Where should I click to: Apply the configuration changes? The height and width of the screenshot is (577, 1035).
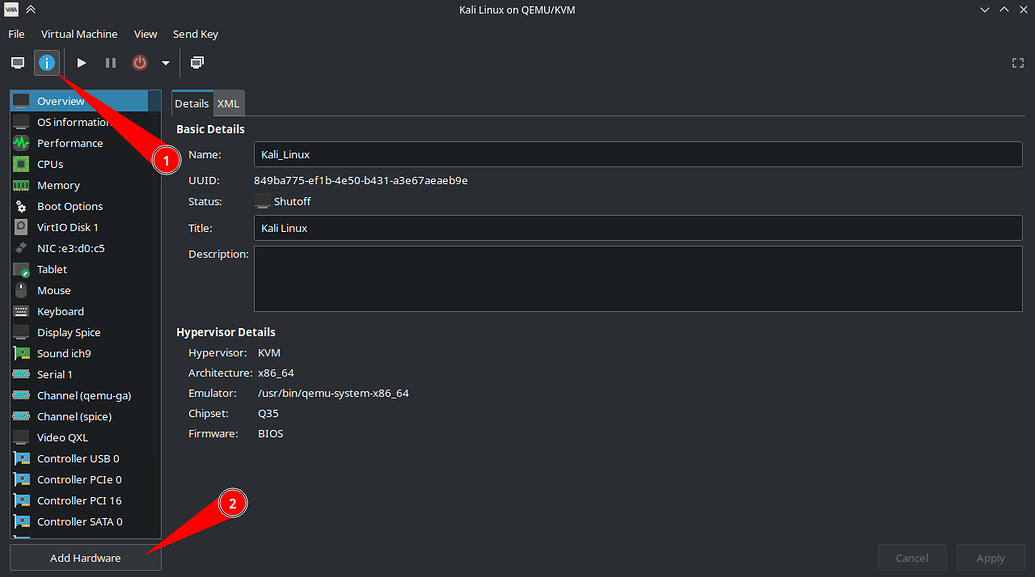990,557
